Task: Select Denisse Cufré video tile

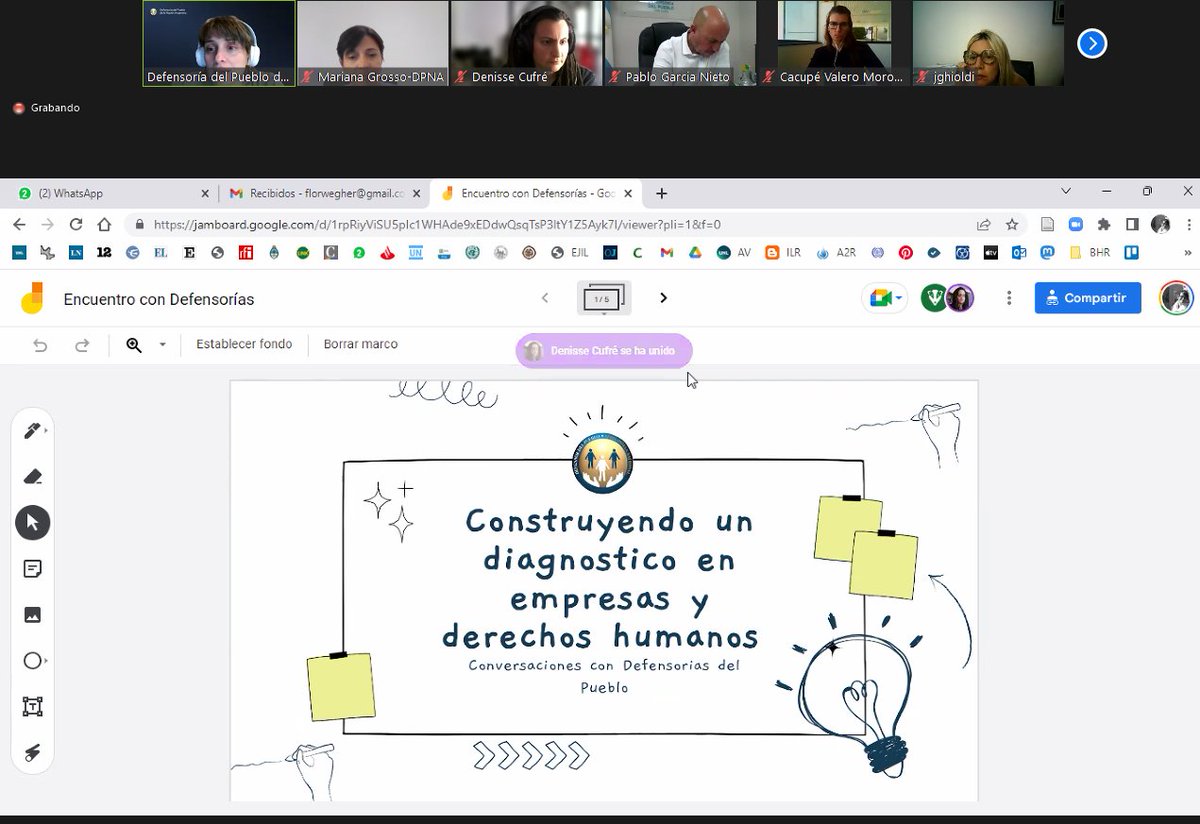Action: [526, 43]
